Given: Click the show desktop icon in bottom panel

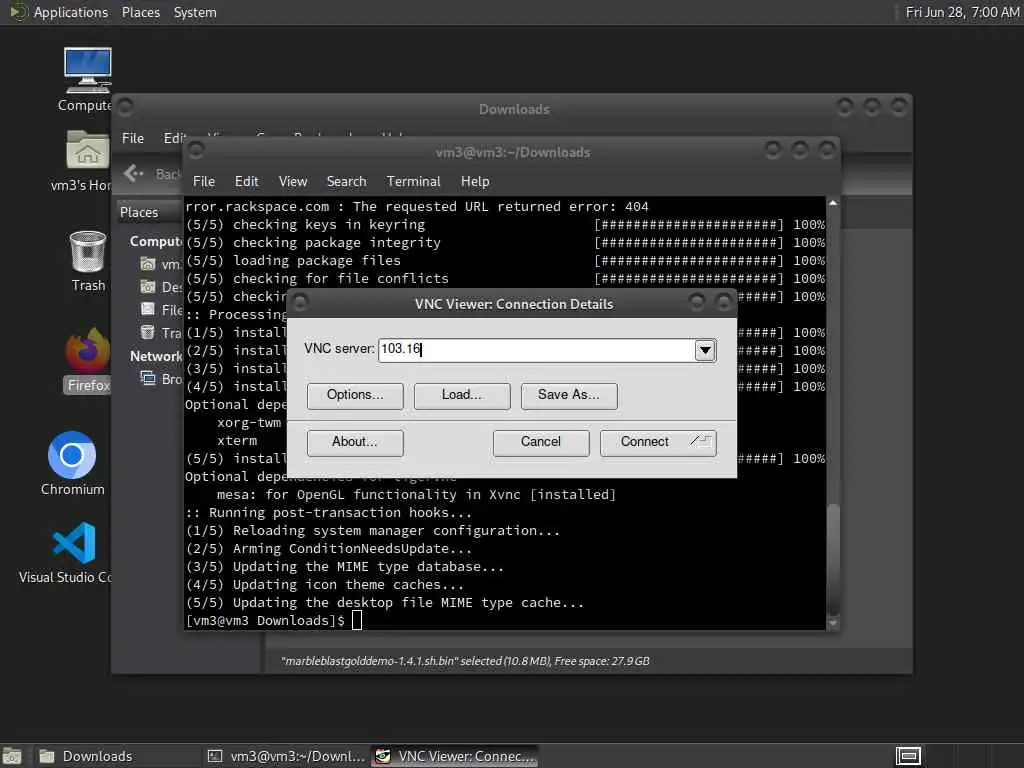Looking at the screenshot, I should tap(12, 756).
